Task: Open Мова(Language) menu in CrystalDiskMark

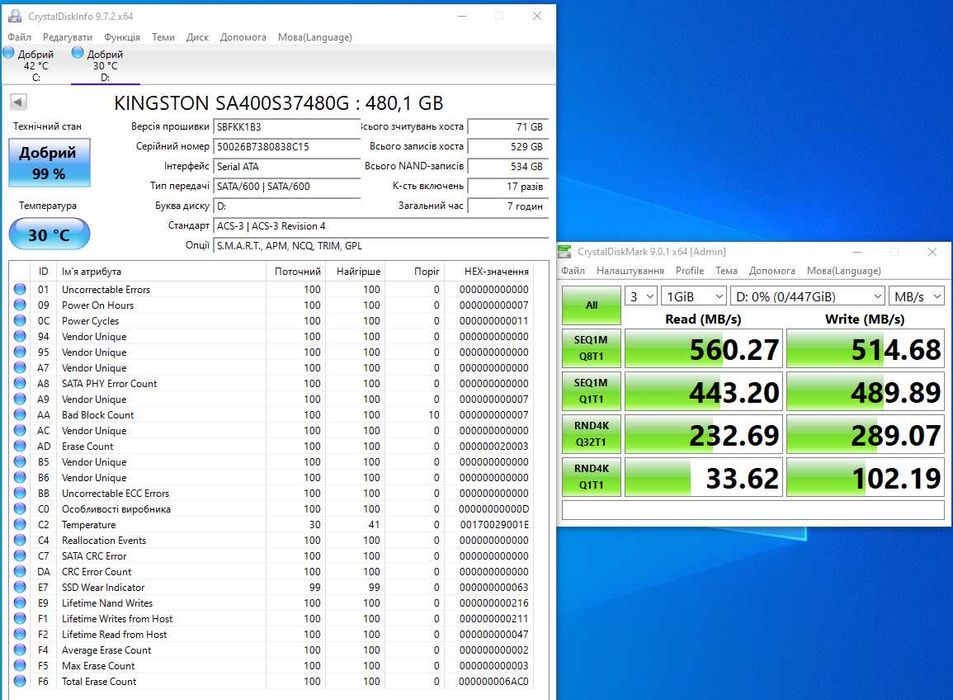Action: pos(844,270)
